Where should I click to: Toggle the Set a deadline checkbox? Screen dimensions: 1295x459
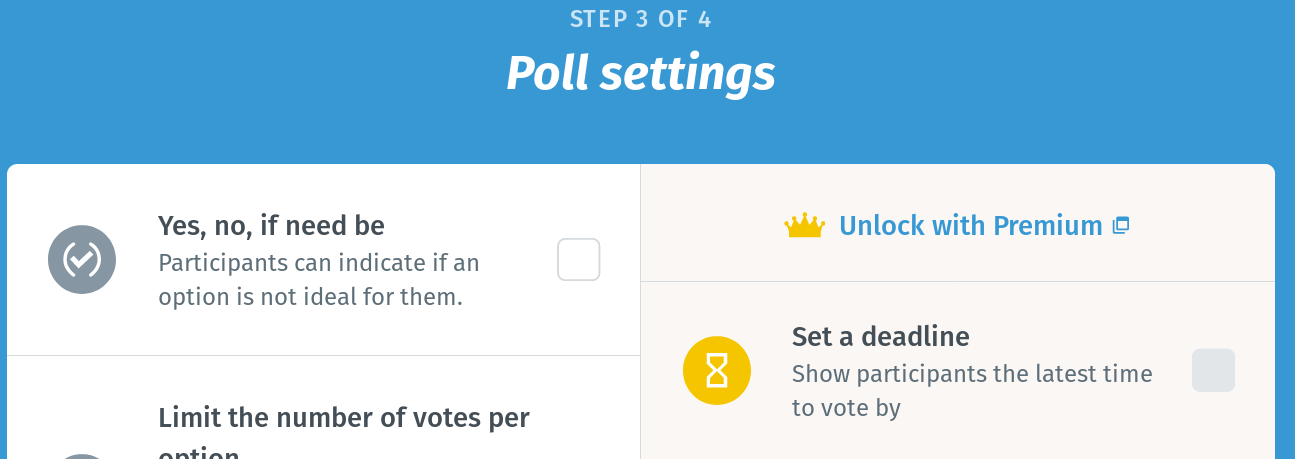(x=1213, y=370)
